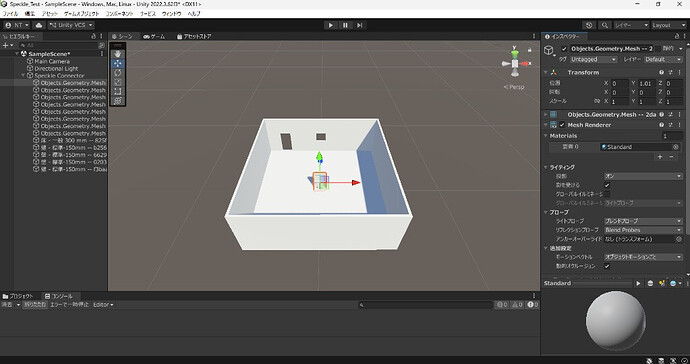Click the Step frame button
This screenshot has width=690, height=364.
pyautogui.click(x=360, y=25)
